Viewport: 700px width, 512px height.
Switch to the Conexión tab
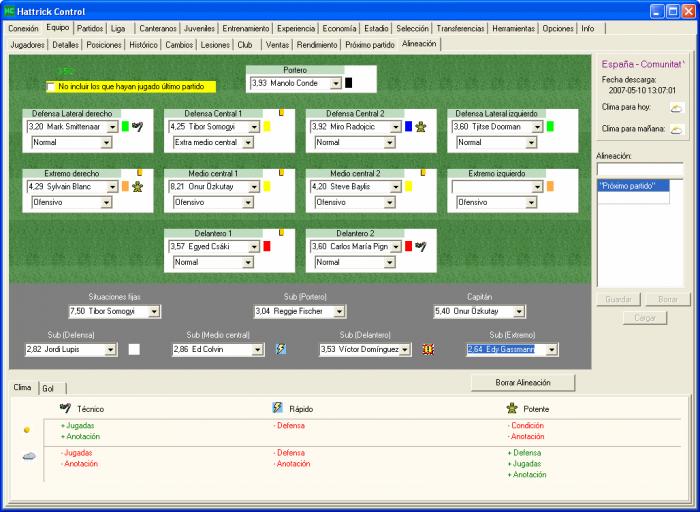(23, 29)
